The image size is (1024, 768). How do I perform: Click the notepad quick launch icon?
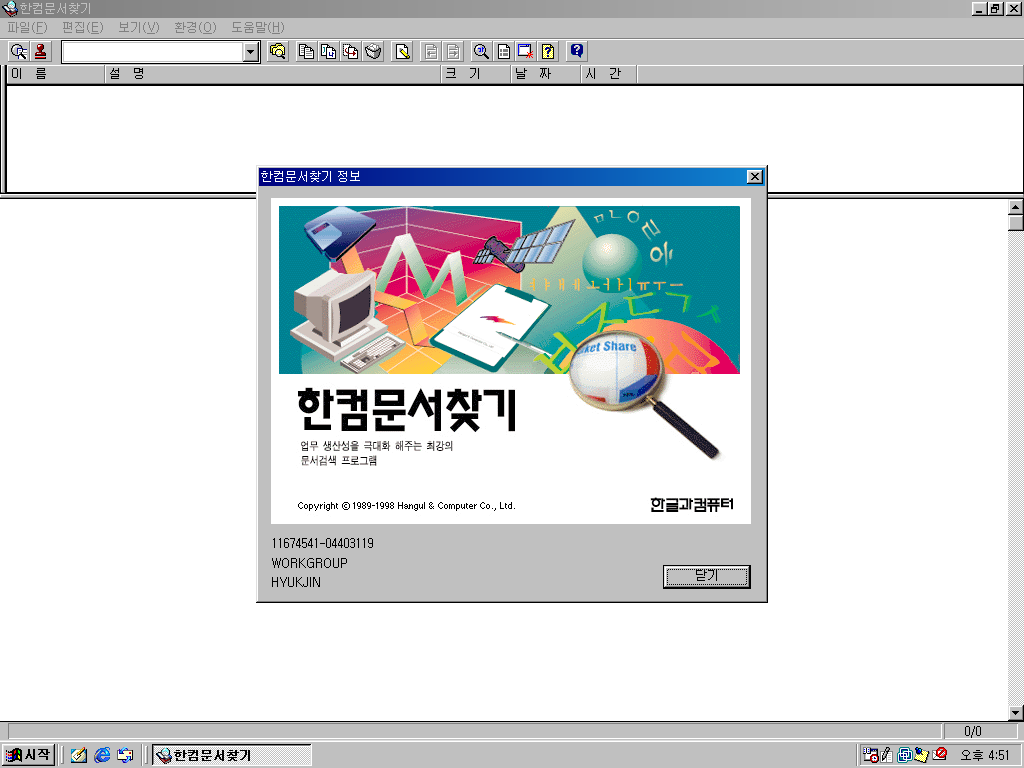coord(79,755)
